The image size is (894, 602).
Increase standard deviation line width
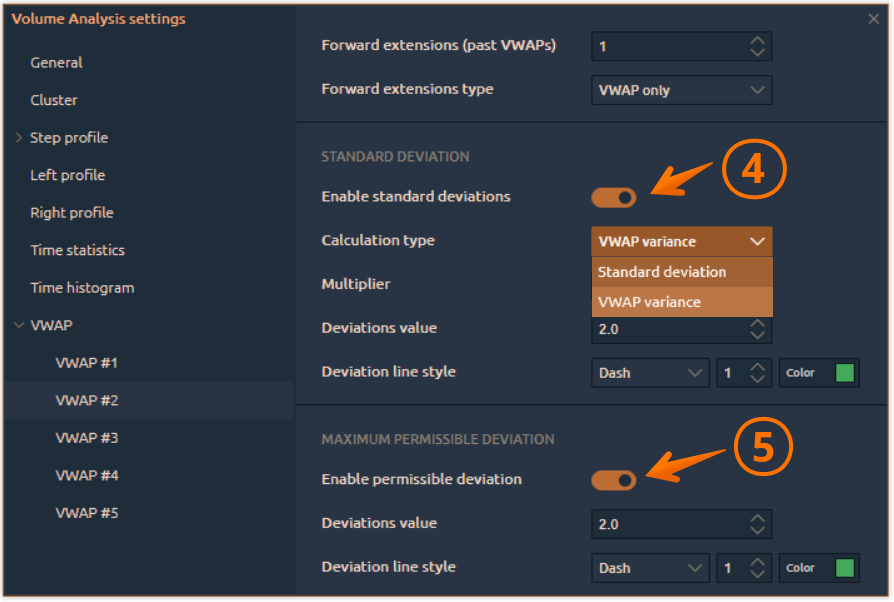click(758, 366)
